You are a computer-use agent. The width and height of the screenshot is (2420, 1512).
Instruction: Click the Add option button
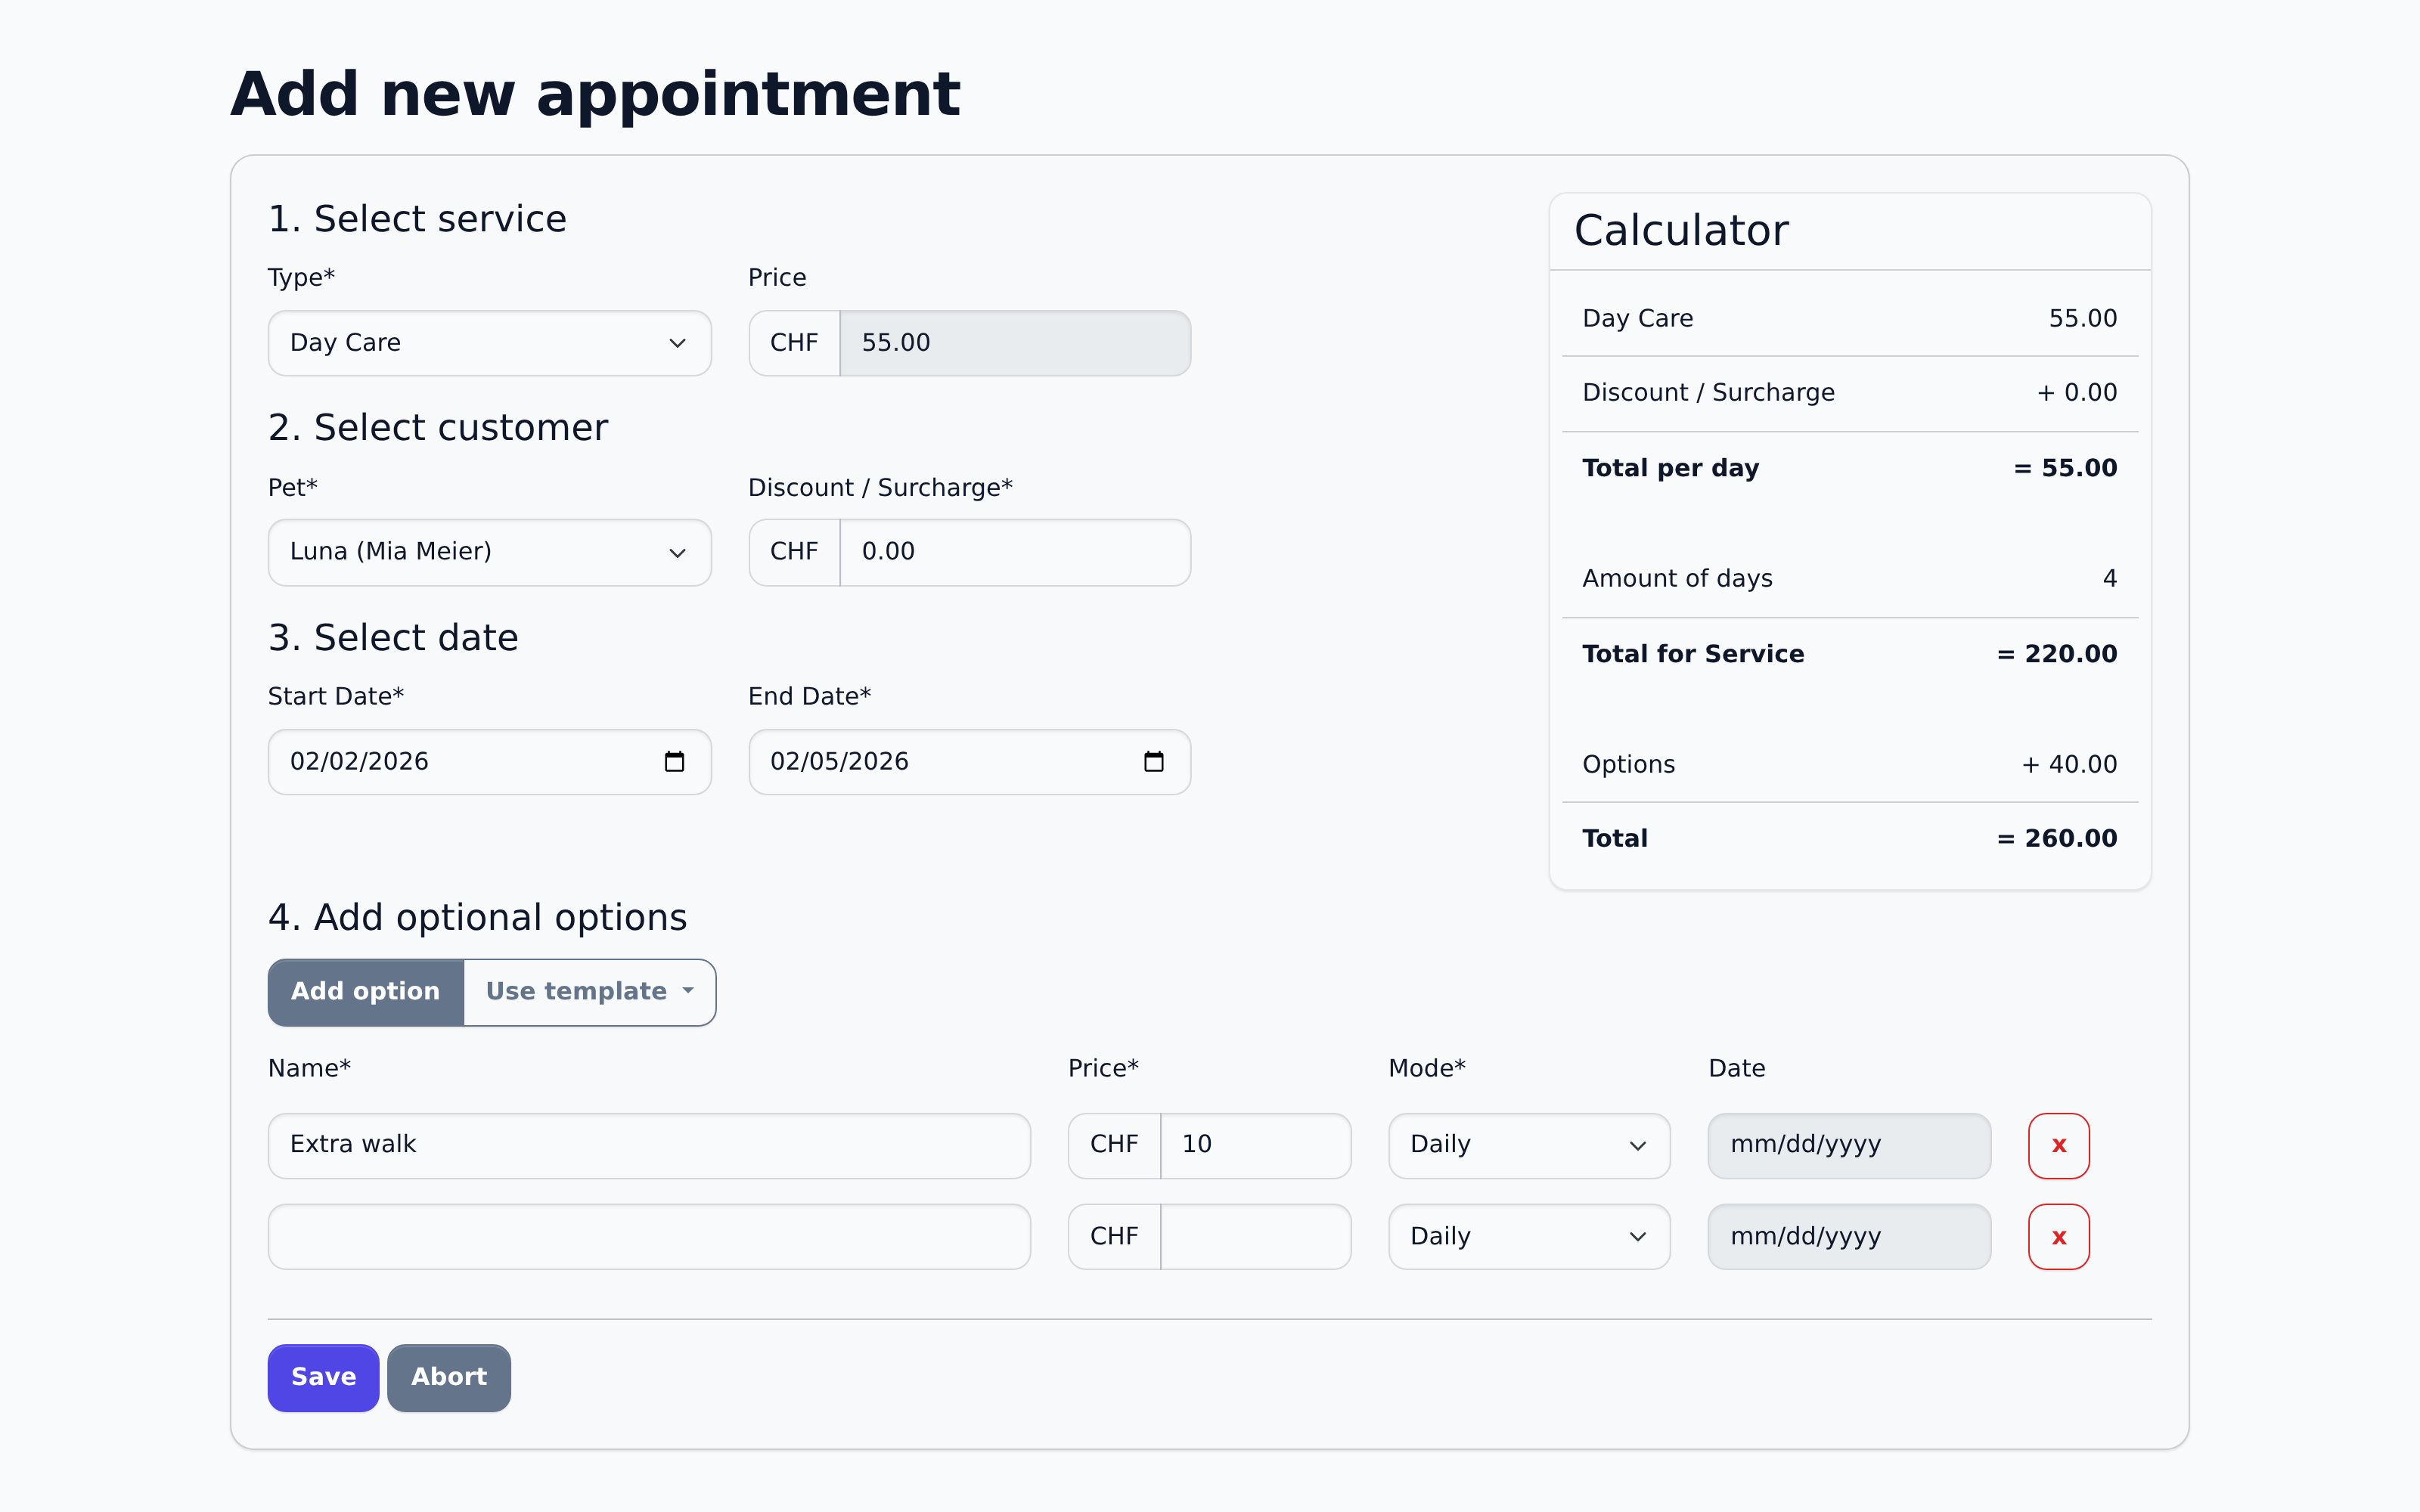(x=365, y=991)
